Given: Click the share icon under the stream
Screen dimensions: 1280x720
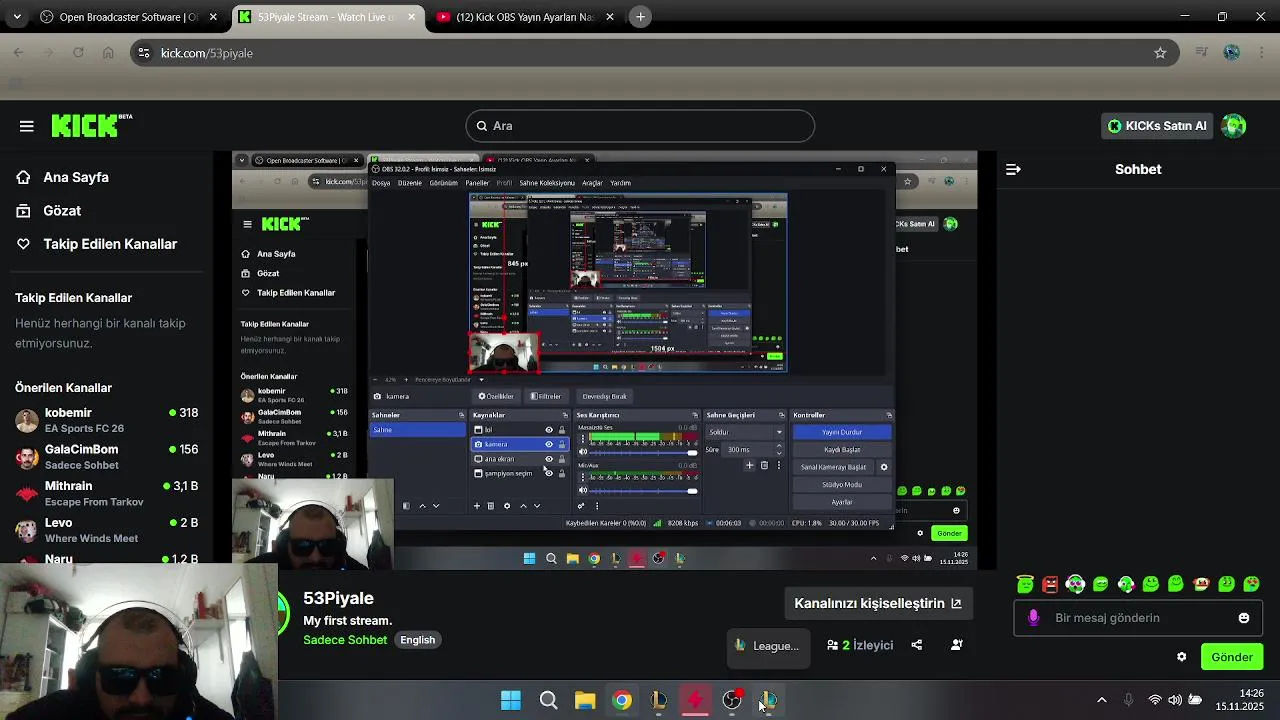Looking at the screenshot, I should coord(917,645).
